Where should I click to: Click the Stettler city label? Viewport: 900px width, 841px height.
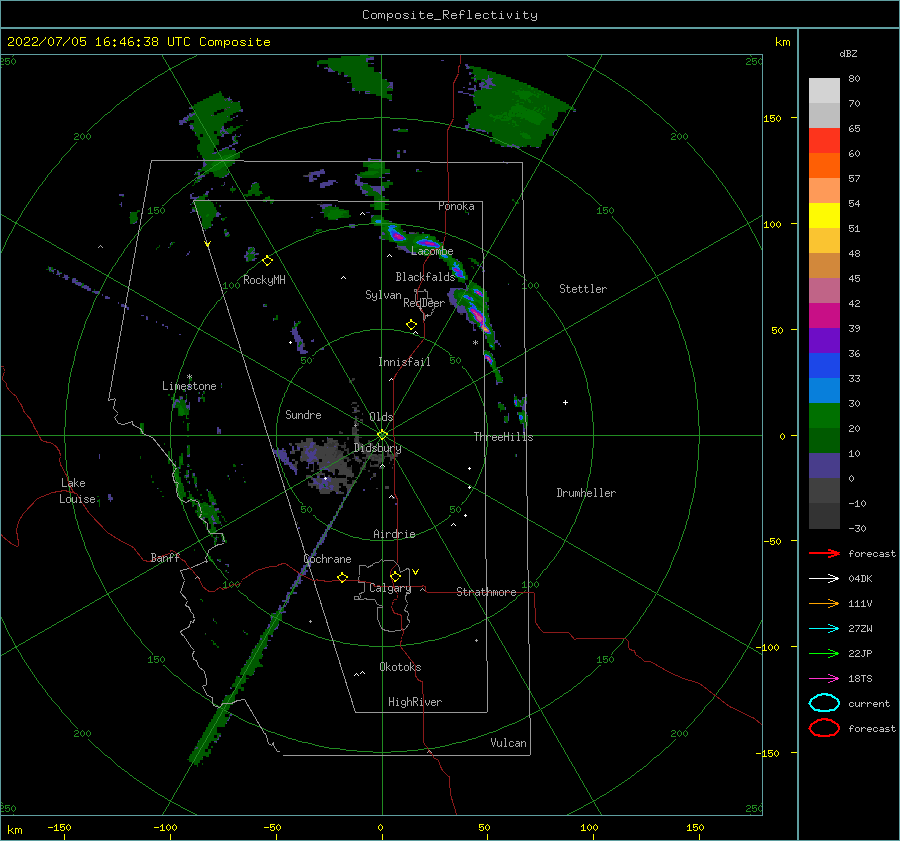583,289
